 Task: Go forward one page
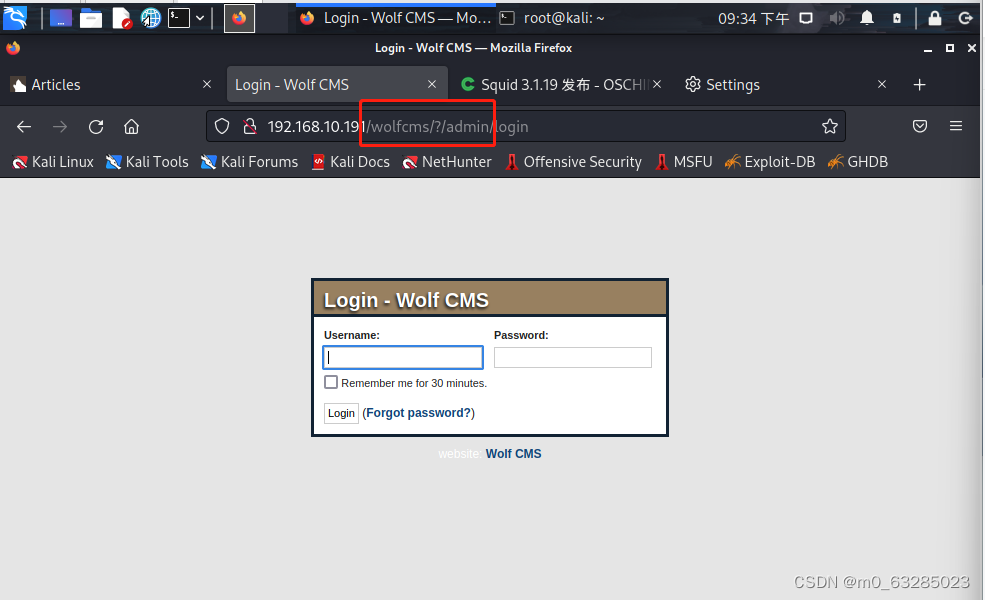(60, 127)
